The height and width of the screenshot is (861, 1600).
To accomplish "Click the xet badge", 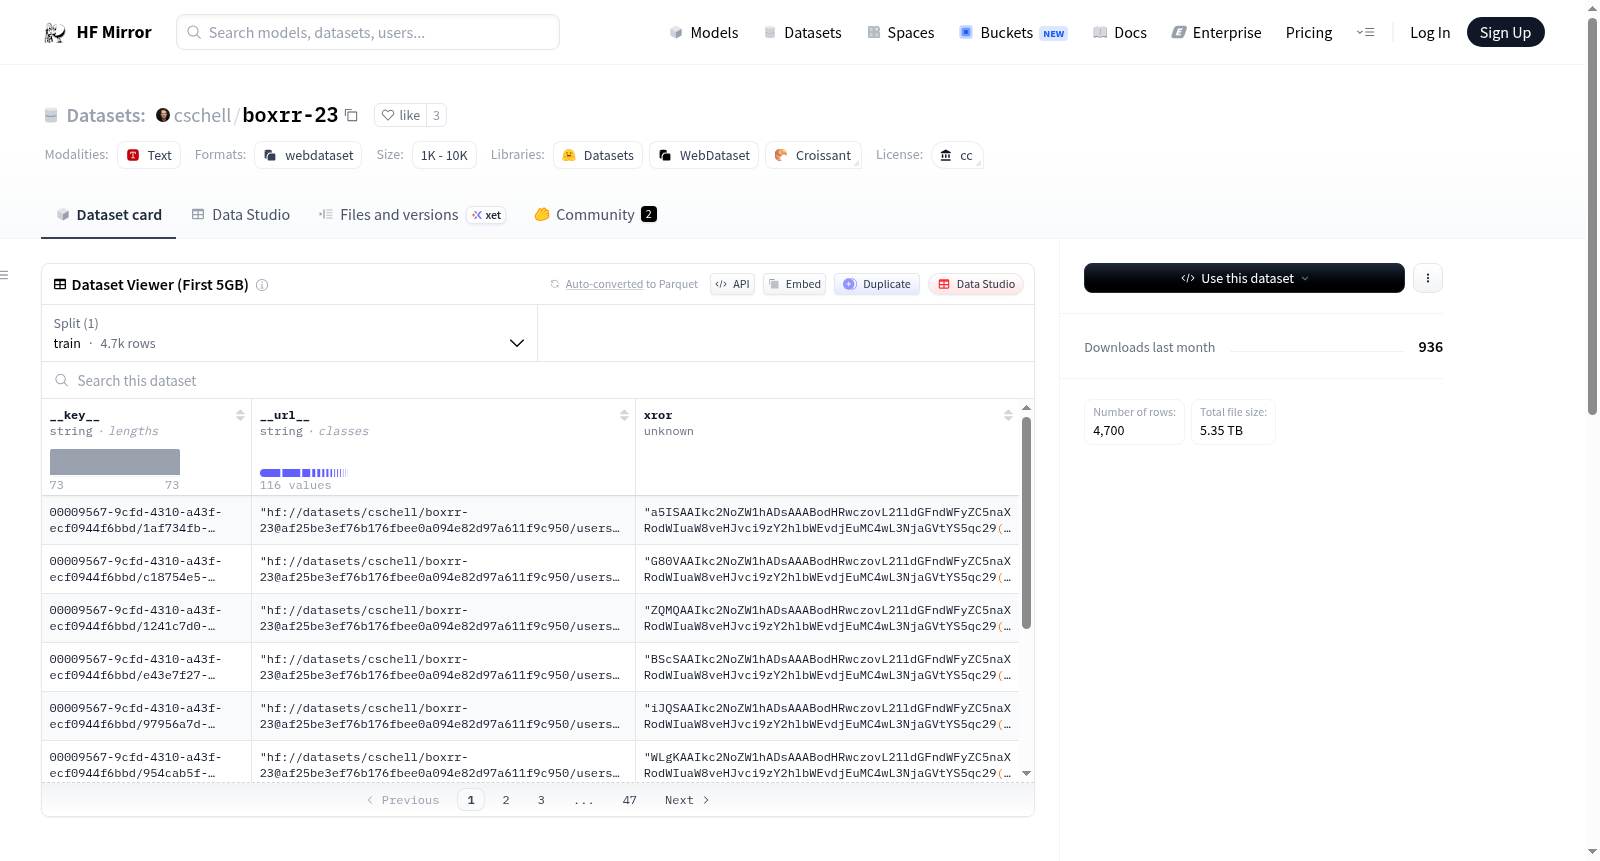I will 487,215.
